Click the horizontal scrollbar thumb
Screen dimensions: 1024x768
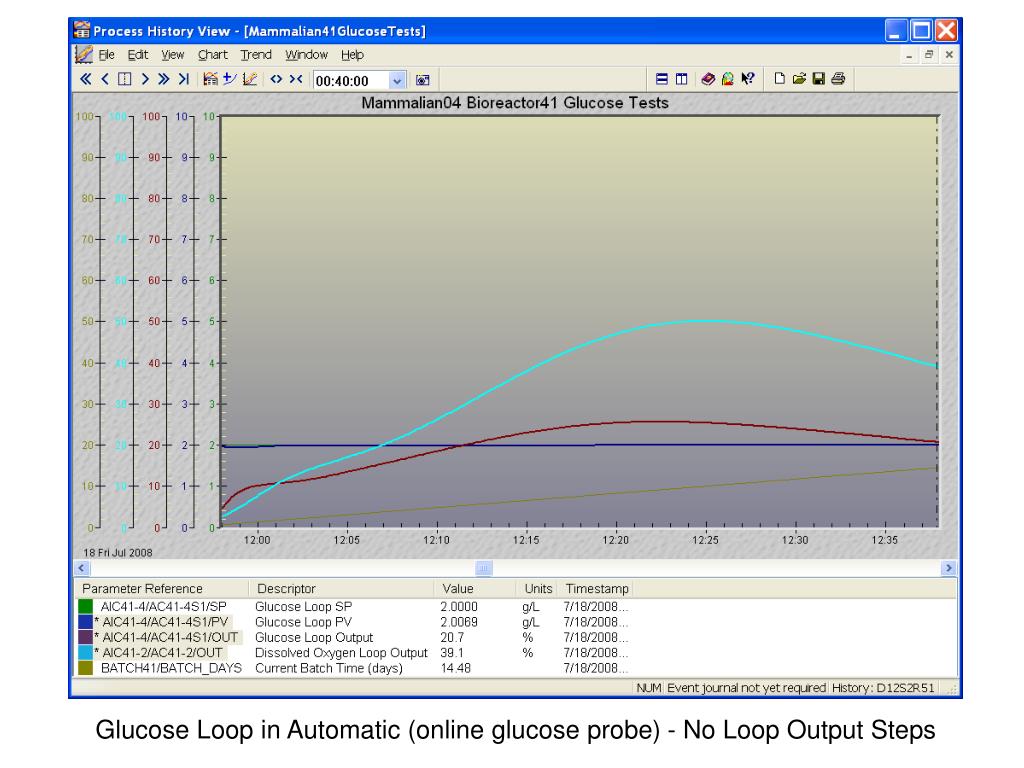(x=484, y=568)
